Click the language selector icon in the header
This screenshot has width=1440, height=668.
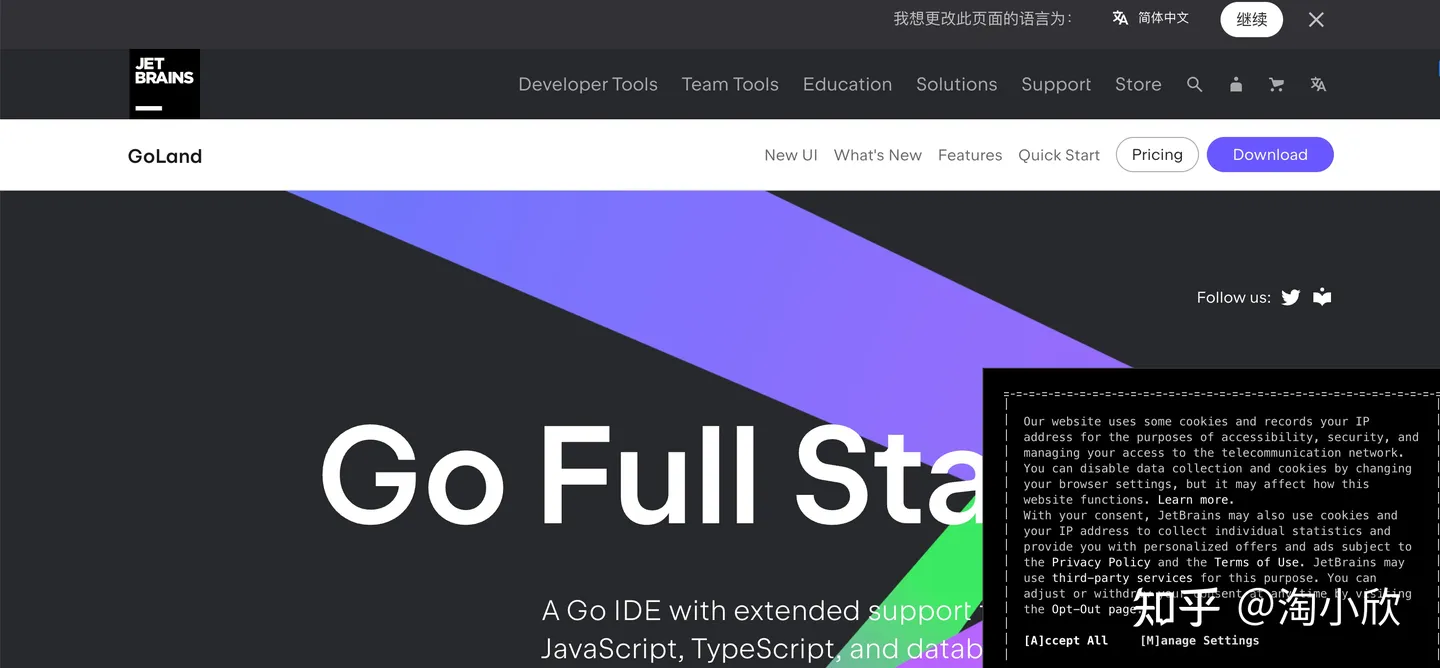tap(1318, 84)
